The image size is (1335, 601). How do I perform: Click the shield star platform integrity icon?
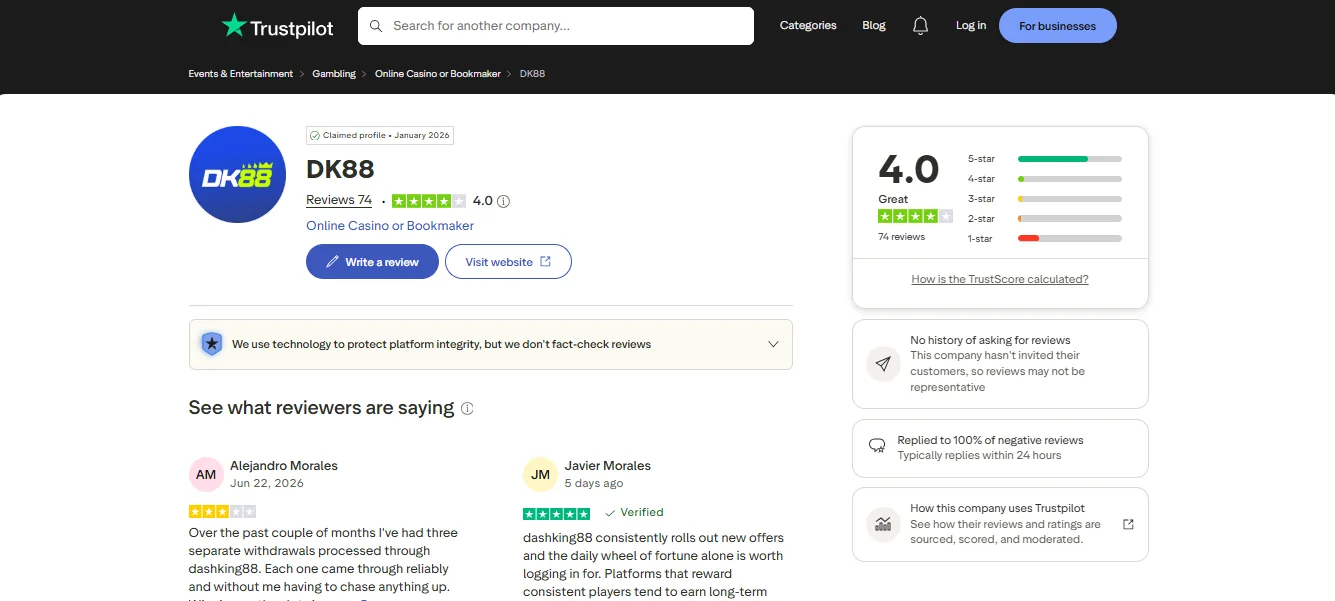pos(211,344)
